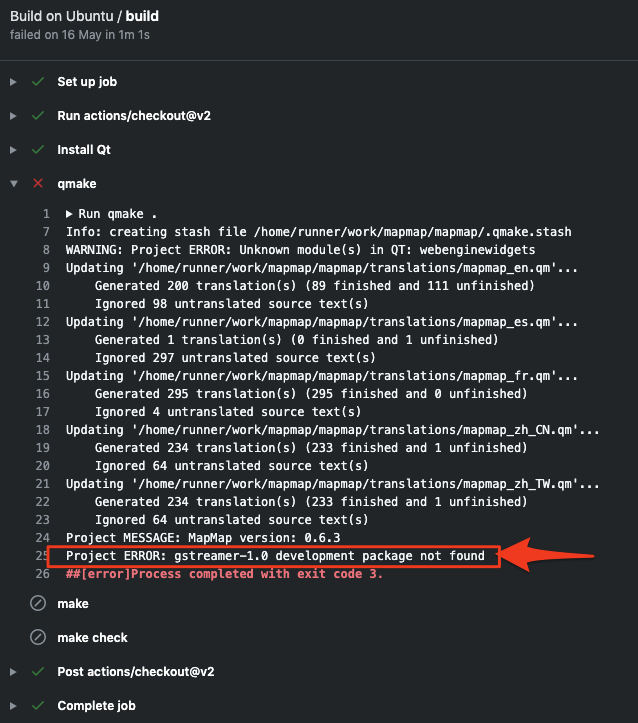The height and width of the screenshot is (723, 638).
Task: Select 'Generated 1 translation(s)' log line
Action: 296,340
